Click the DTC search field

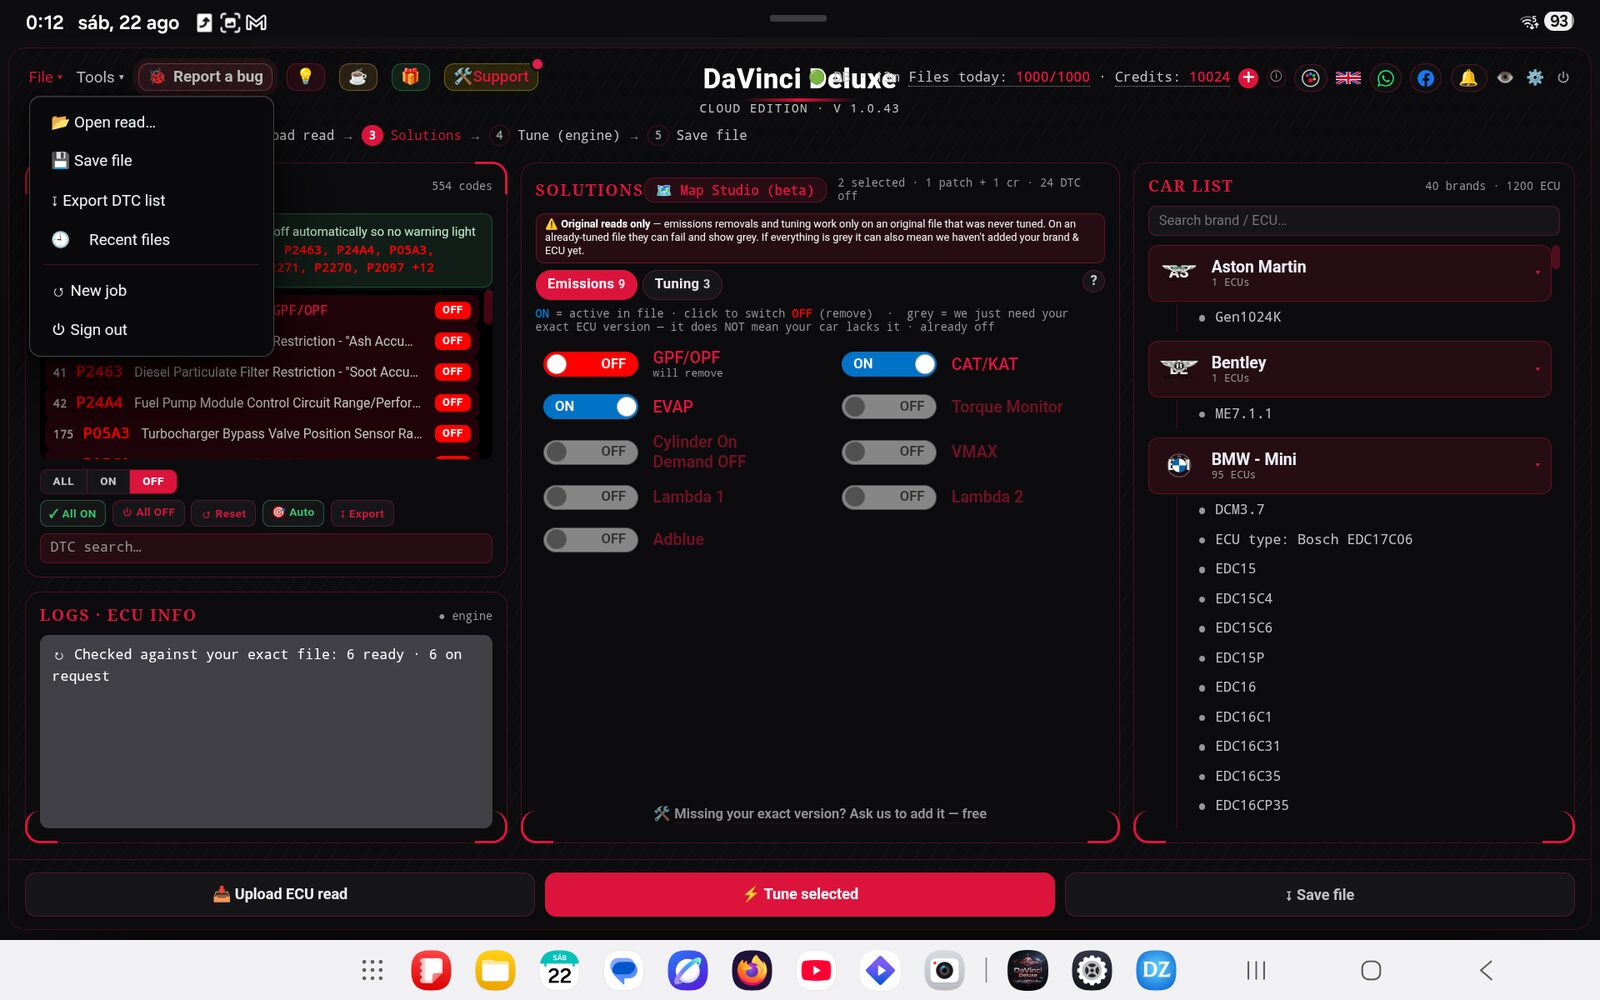coord(266,548)
